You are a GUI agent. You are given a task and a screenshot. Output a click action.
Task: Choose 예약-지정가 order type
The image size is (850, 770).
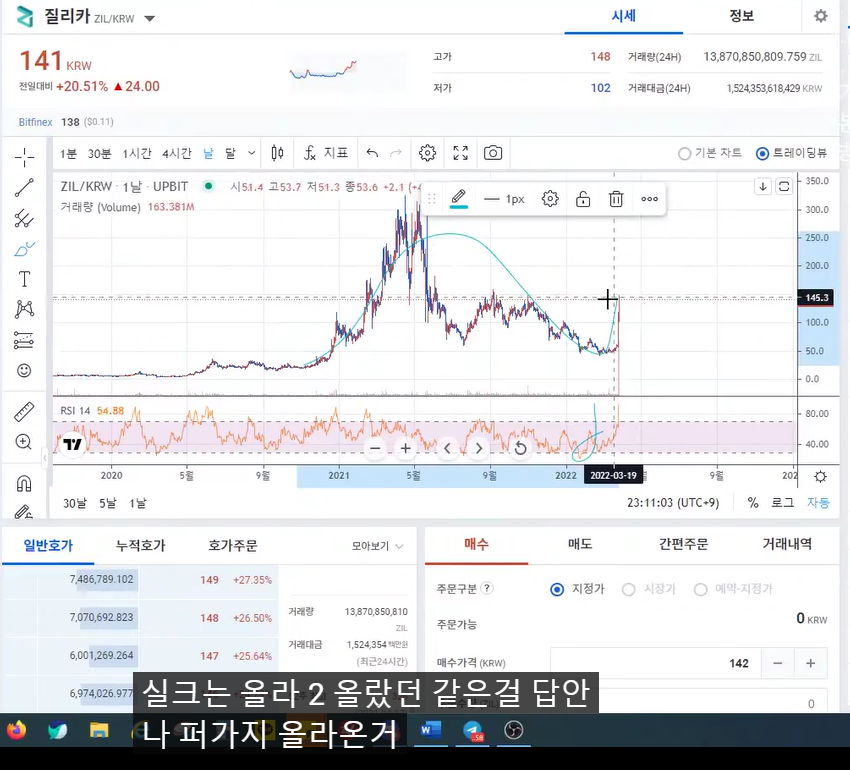[733, 589]
